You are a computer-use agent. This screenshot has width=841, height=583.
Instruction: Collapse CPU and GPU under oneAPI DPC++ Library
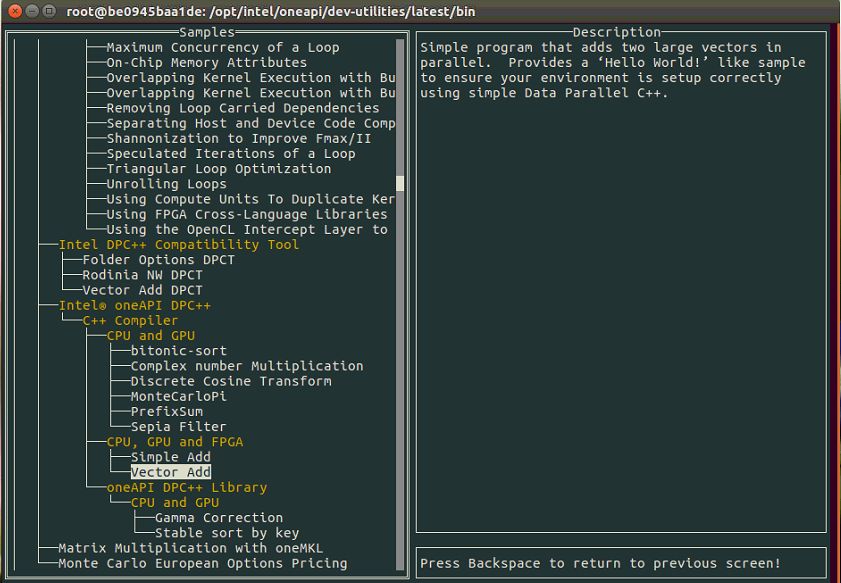(x=175, y=503)
